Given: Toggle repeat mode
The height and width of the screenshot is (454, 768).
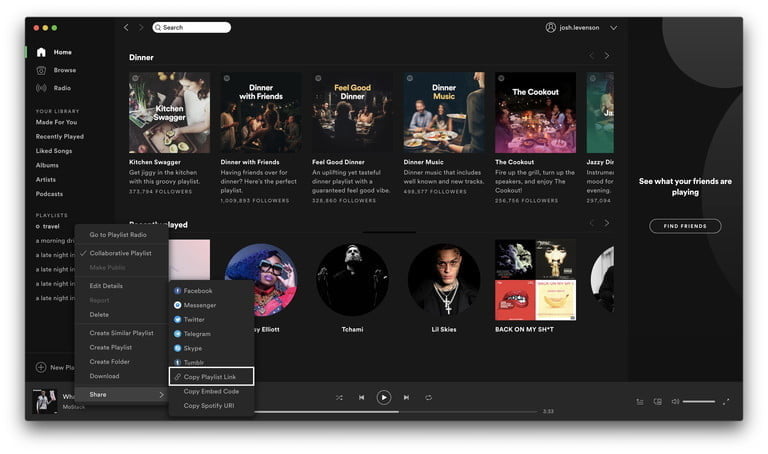Looking at the screenshot, I should click(428, 397).
